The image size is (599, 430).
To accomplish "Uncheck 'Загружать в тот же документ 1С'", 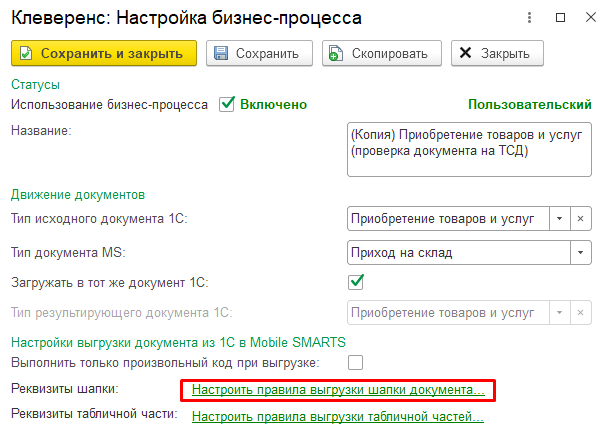I will (x=356, y=282).
